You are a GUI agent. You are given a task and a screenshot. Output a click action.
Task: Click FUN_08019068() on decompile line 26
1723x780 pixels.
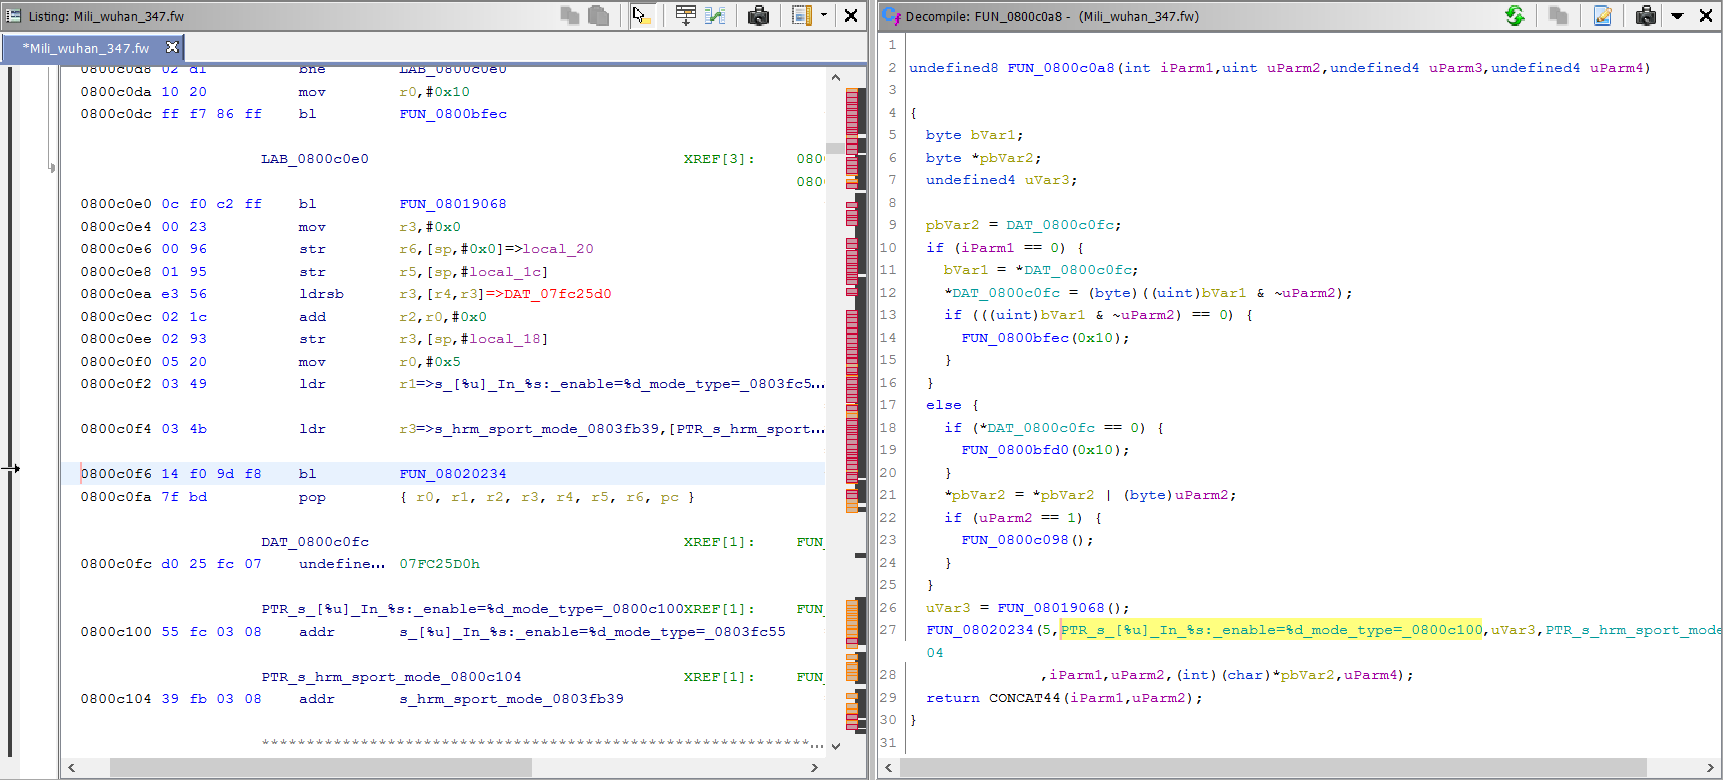1063,608
